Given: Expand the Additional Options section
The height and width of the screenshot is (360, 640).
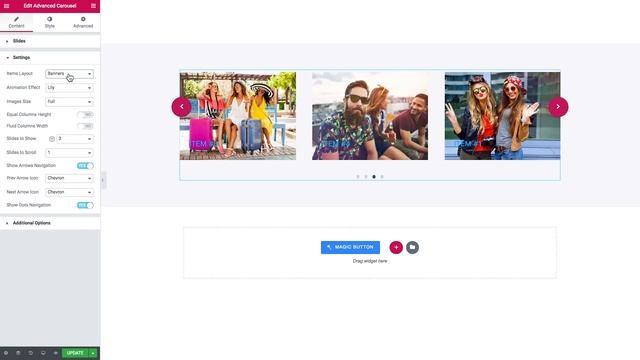Looking at the screenshot, I should [x=50, y=223].
